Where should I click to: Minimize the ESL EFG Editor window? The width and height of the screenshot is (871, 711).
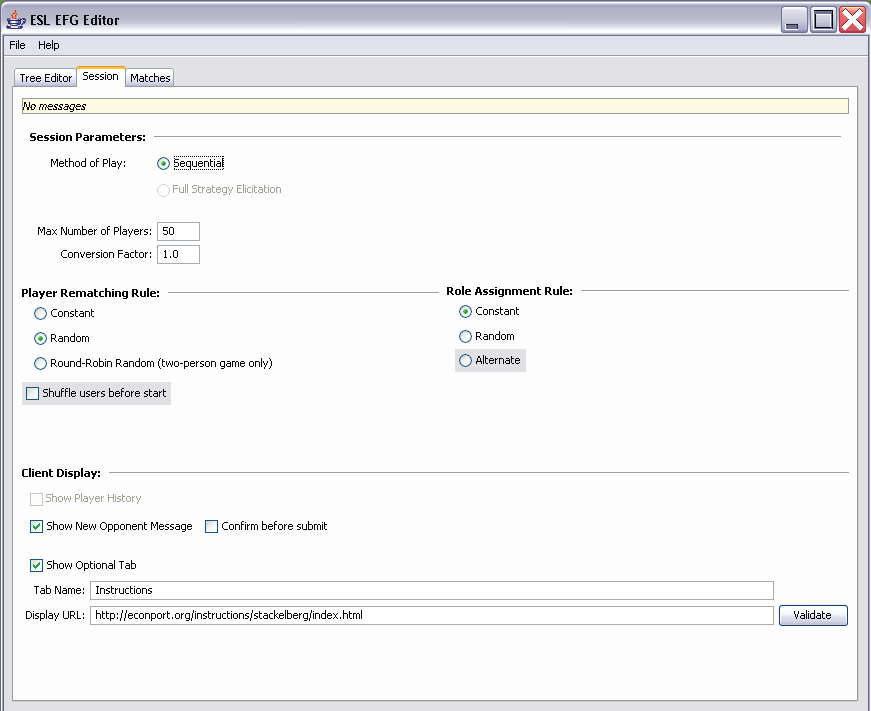[794, 20]
